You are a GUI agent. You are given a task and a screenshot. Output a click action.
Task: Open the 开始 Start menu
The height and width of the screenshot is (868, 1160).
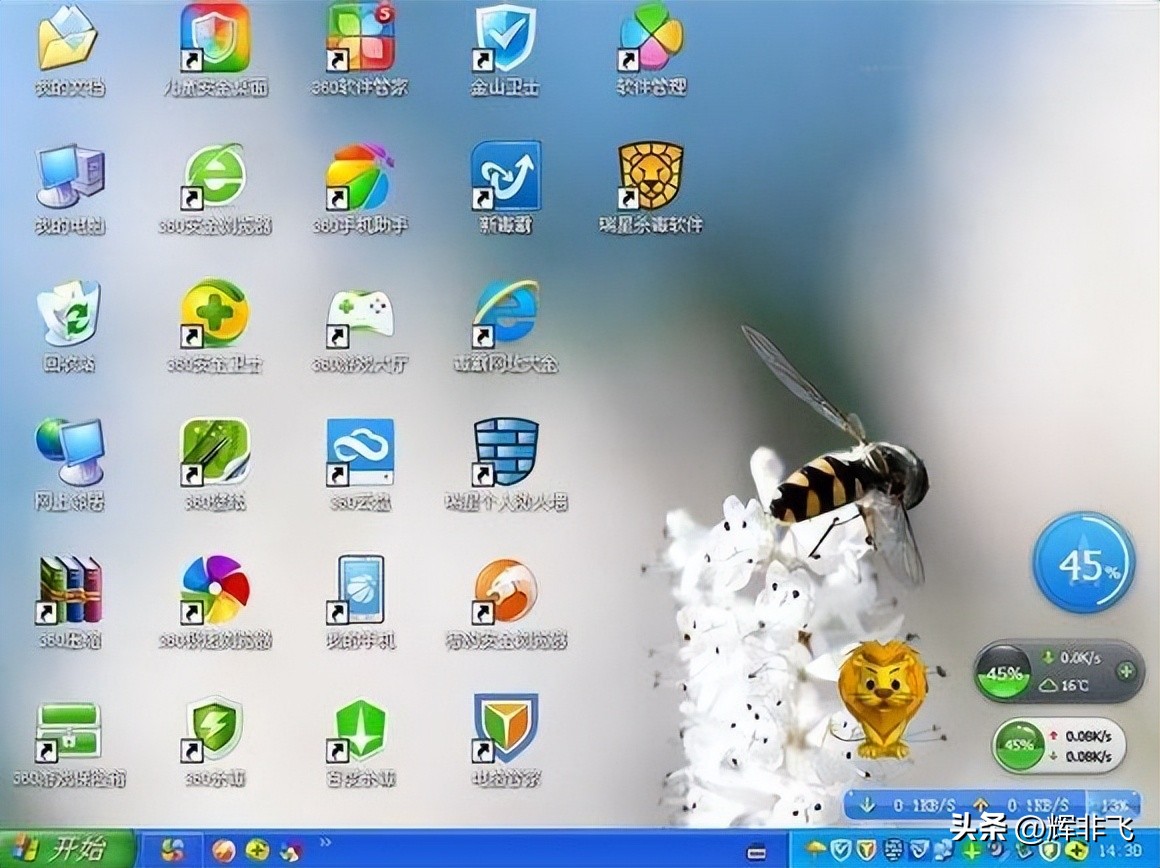67,848
